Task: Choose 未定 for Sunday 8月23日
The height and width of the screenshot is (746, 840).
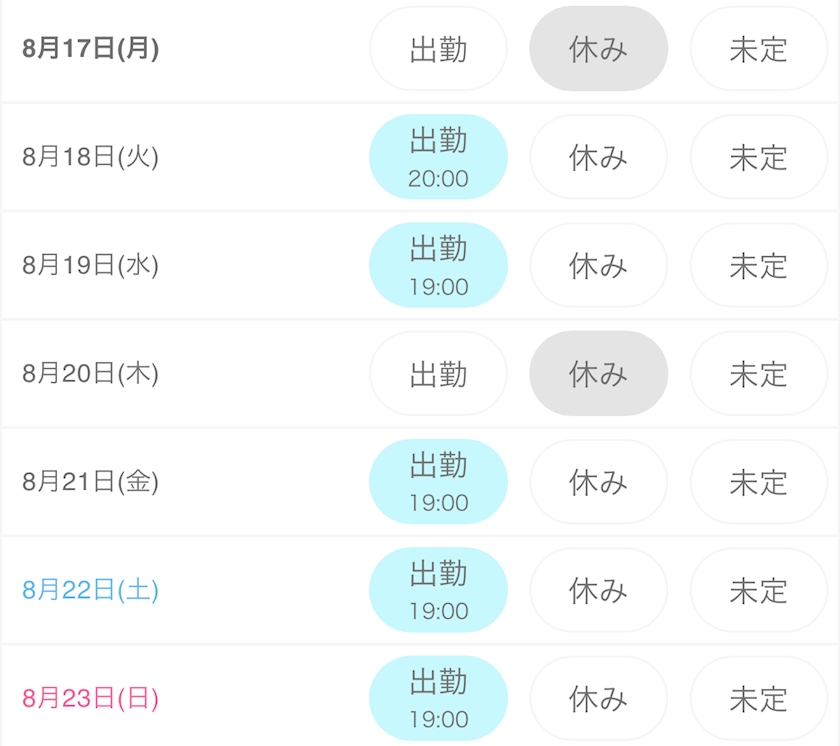Action: [x=759, y=698]
